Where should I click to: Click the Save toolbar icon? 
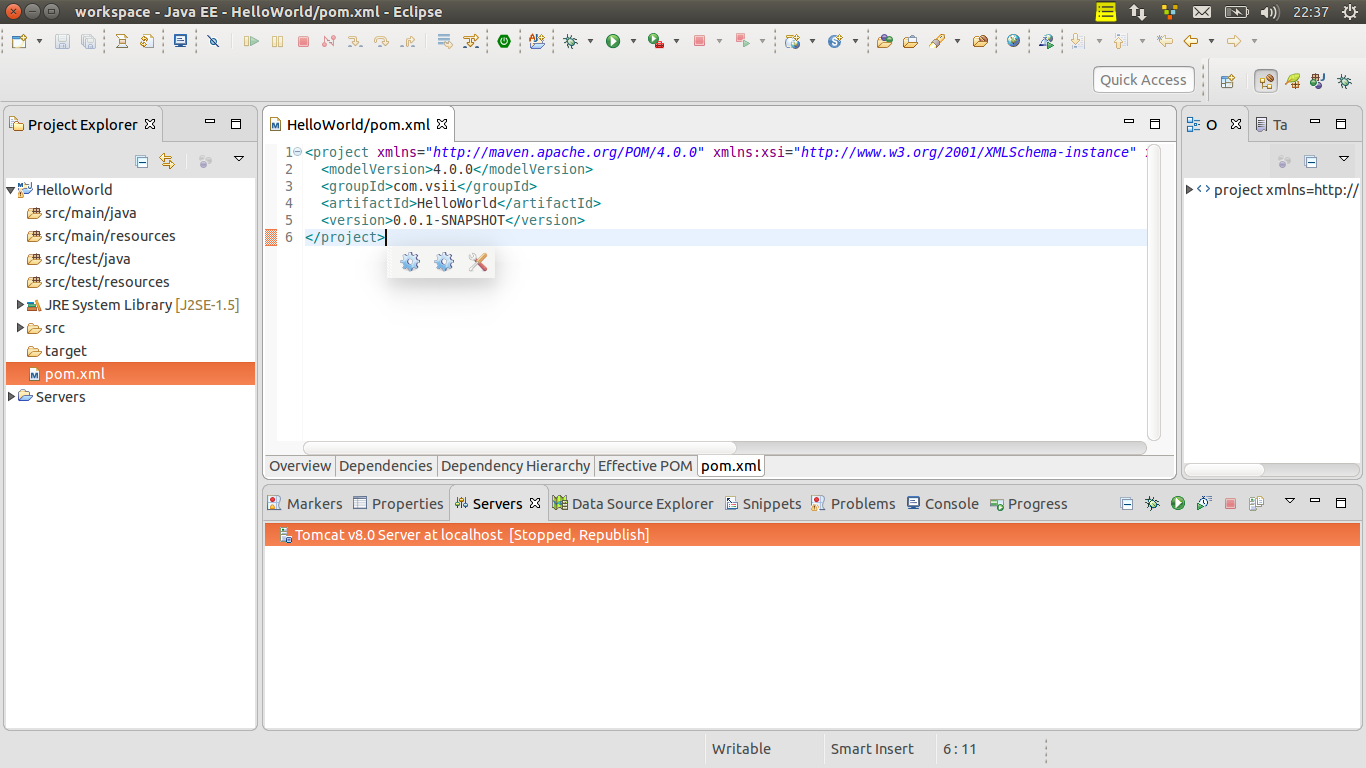point(62,41)
